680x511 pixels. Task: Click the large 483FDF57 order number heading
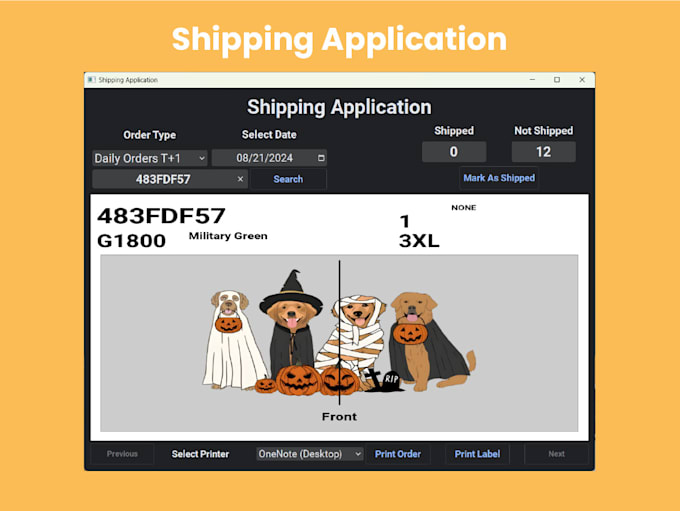coord(161,216)
